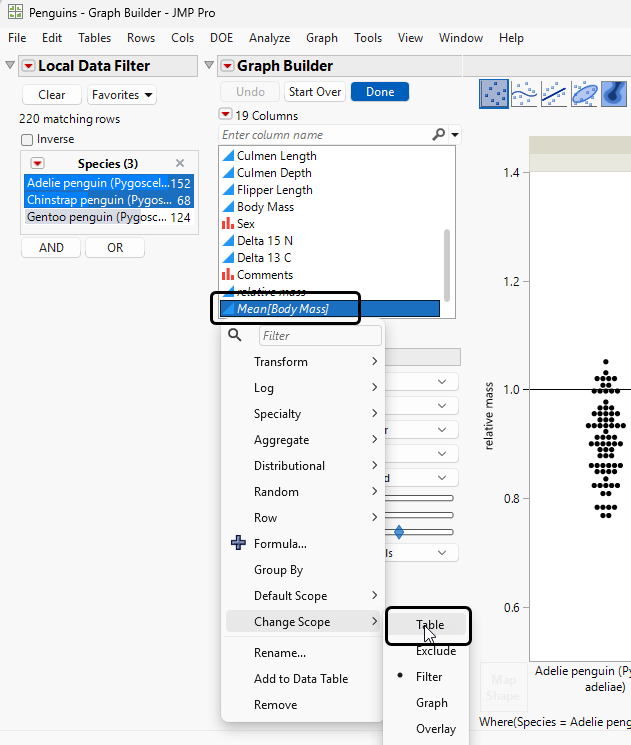Expand the Aggregate submenu
631x745 pixels.
303,439
